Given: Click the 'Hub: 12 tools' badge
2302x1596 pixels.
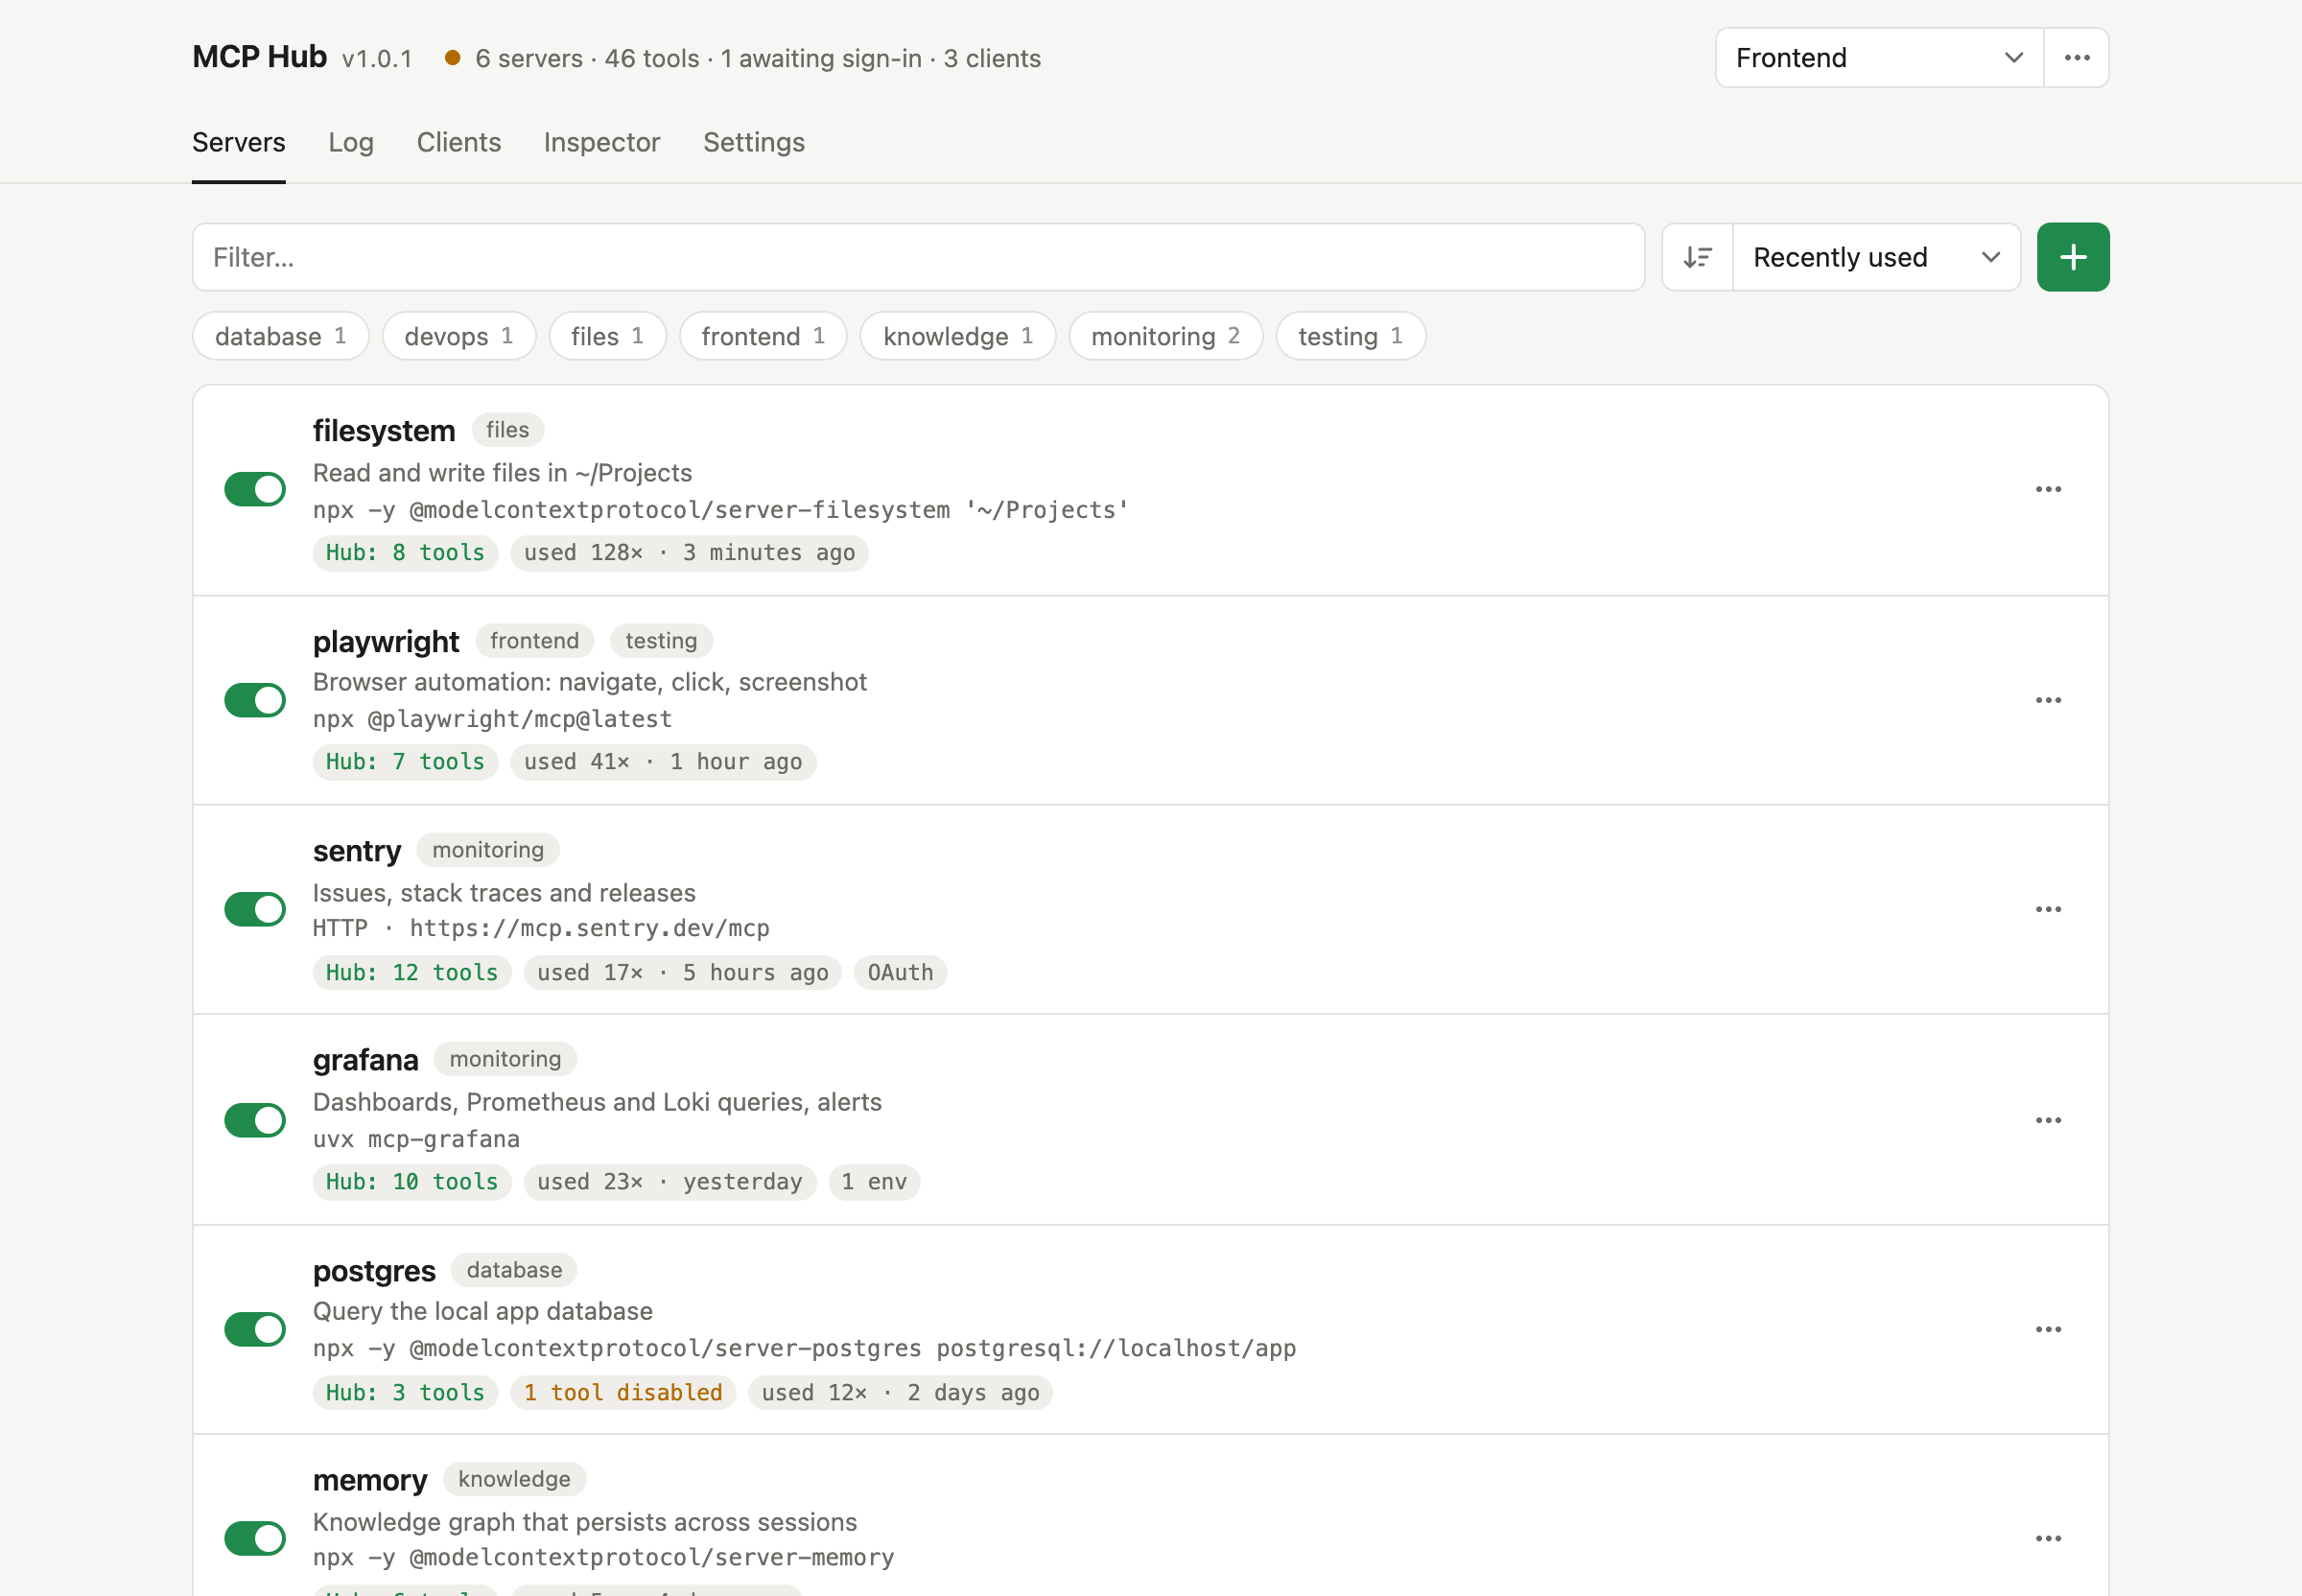Looking at the screenshot, I should 412,972.
